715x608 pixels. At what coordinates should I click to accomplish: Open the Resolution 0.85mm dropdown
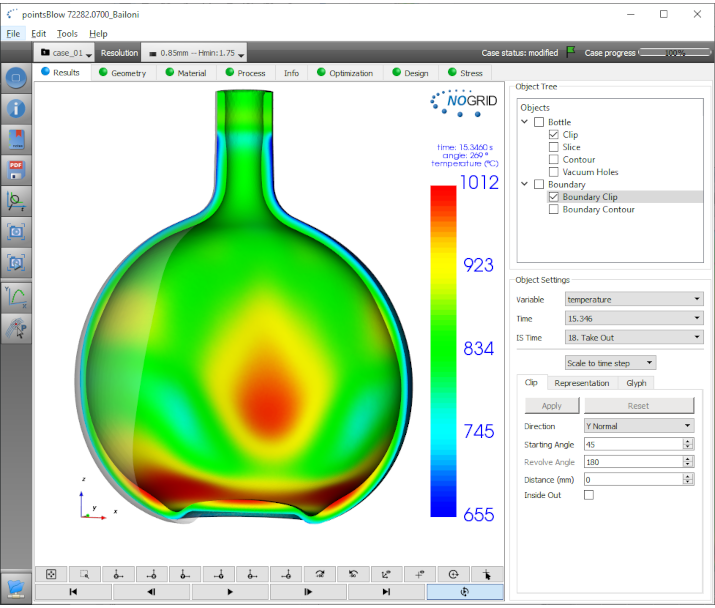point(194,53)
